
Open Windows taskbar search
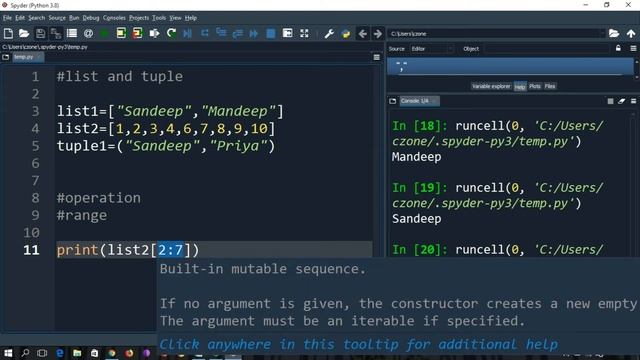[x=25, y=353]
